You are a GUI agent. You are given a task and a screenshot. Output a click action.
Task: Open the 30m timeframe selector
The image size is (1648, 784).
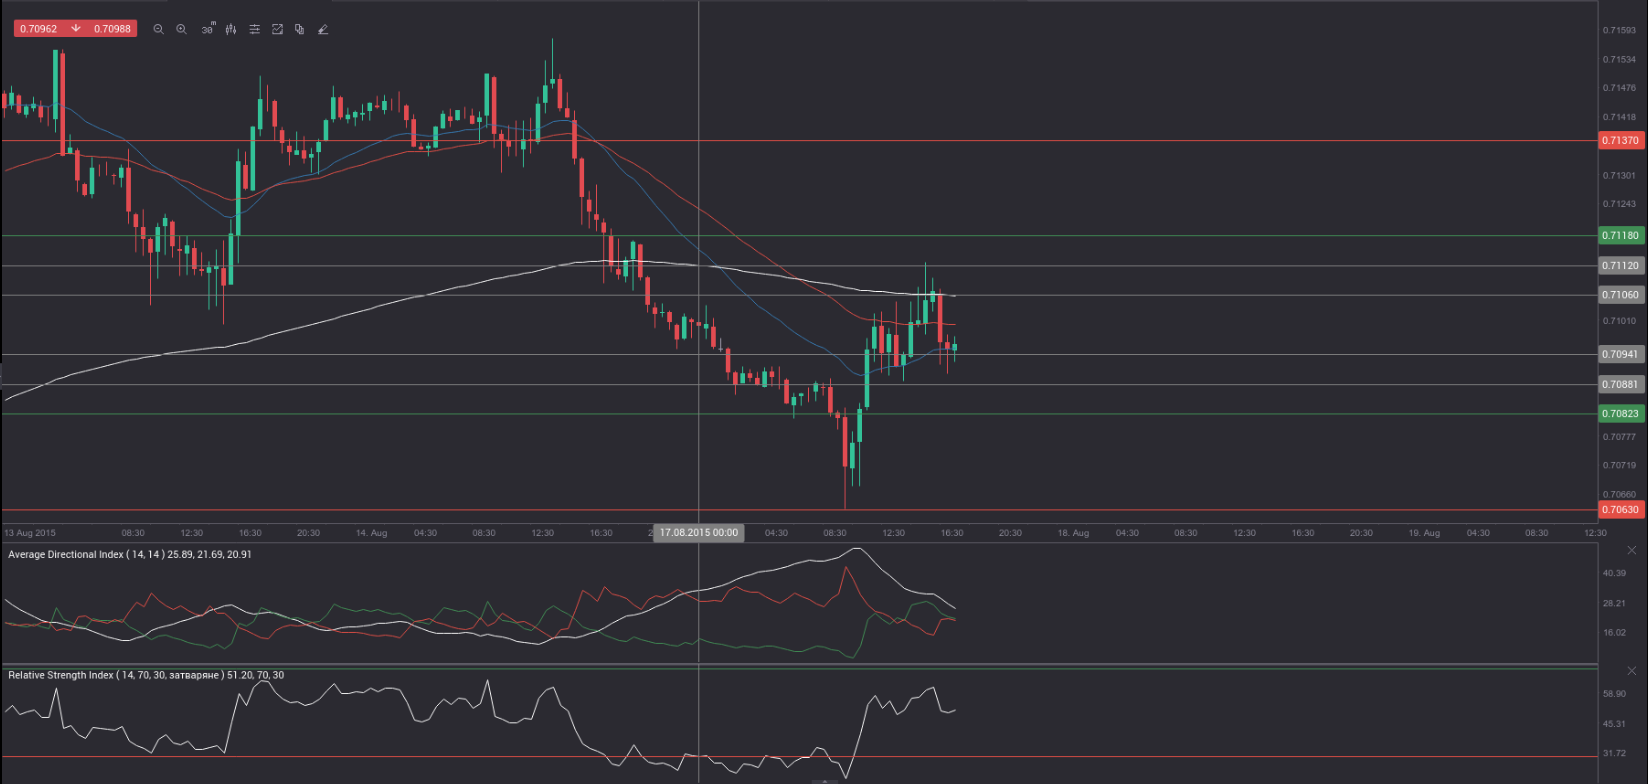[x=207, y=30]
